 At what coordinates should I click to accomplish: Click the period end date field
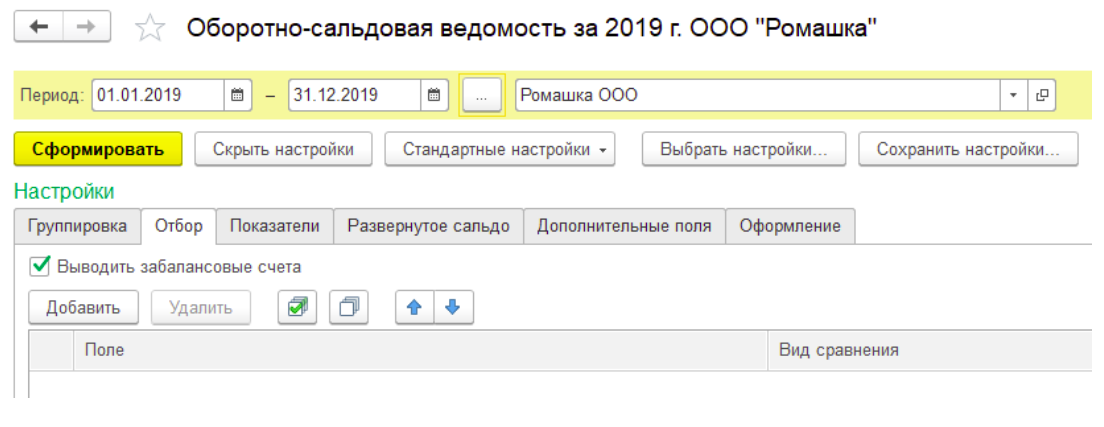(x=355, y=95)
